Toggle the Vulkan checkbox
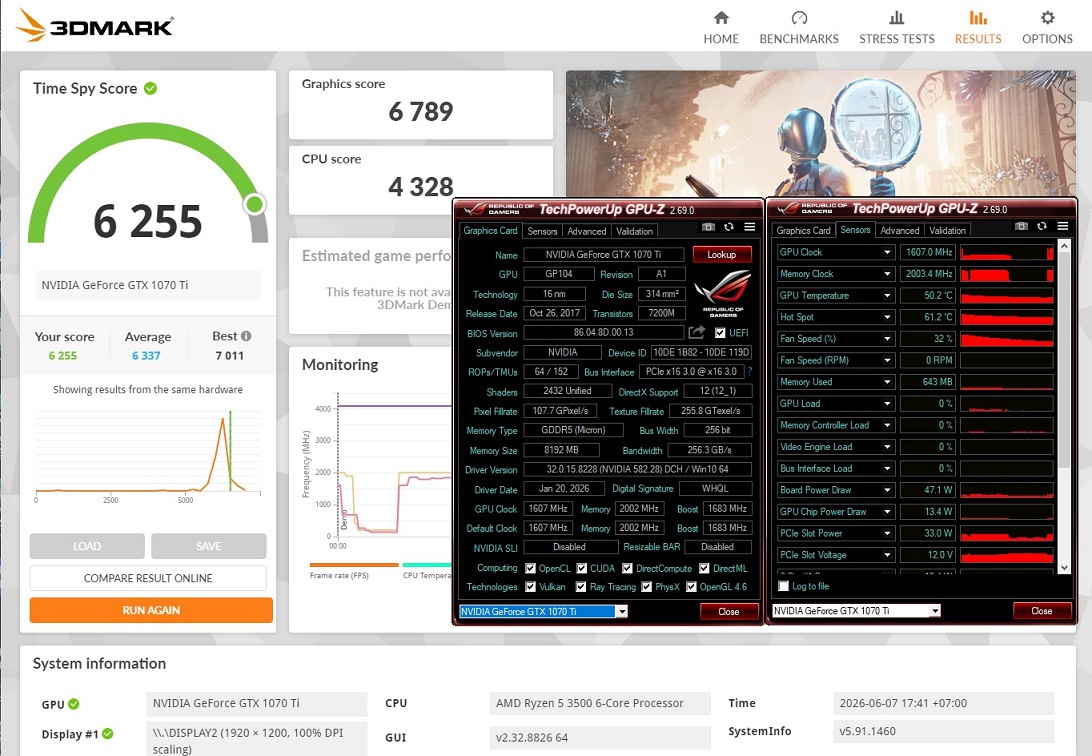 click(531, 587)
